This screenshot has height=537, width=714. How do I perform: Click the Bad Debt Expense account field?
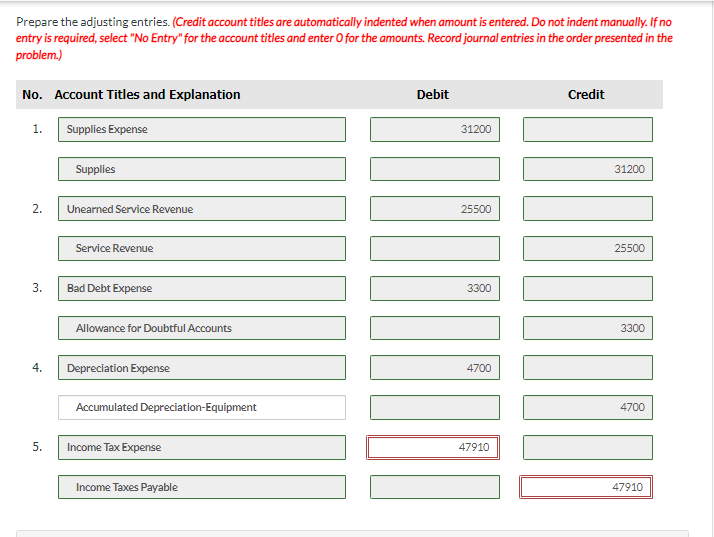202,288
